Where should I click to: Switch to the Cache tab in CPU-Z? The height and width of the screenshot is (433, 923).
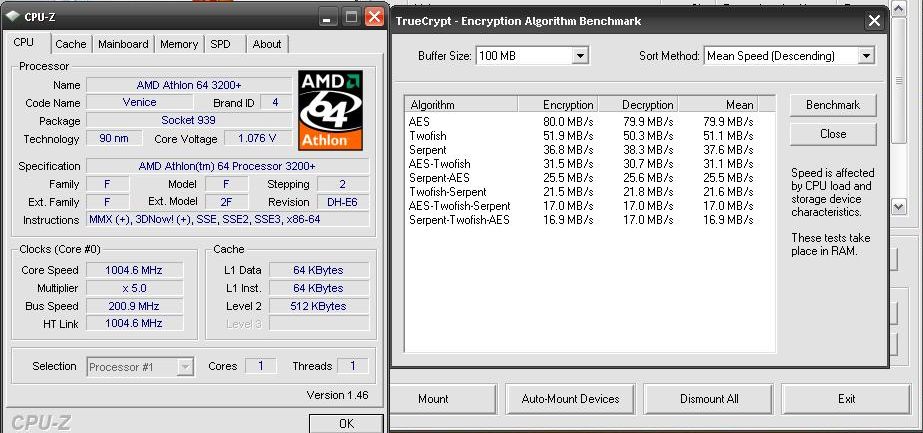pos(71,44)
